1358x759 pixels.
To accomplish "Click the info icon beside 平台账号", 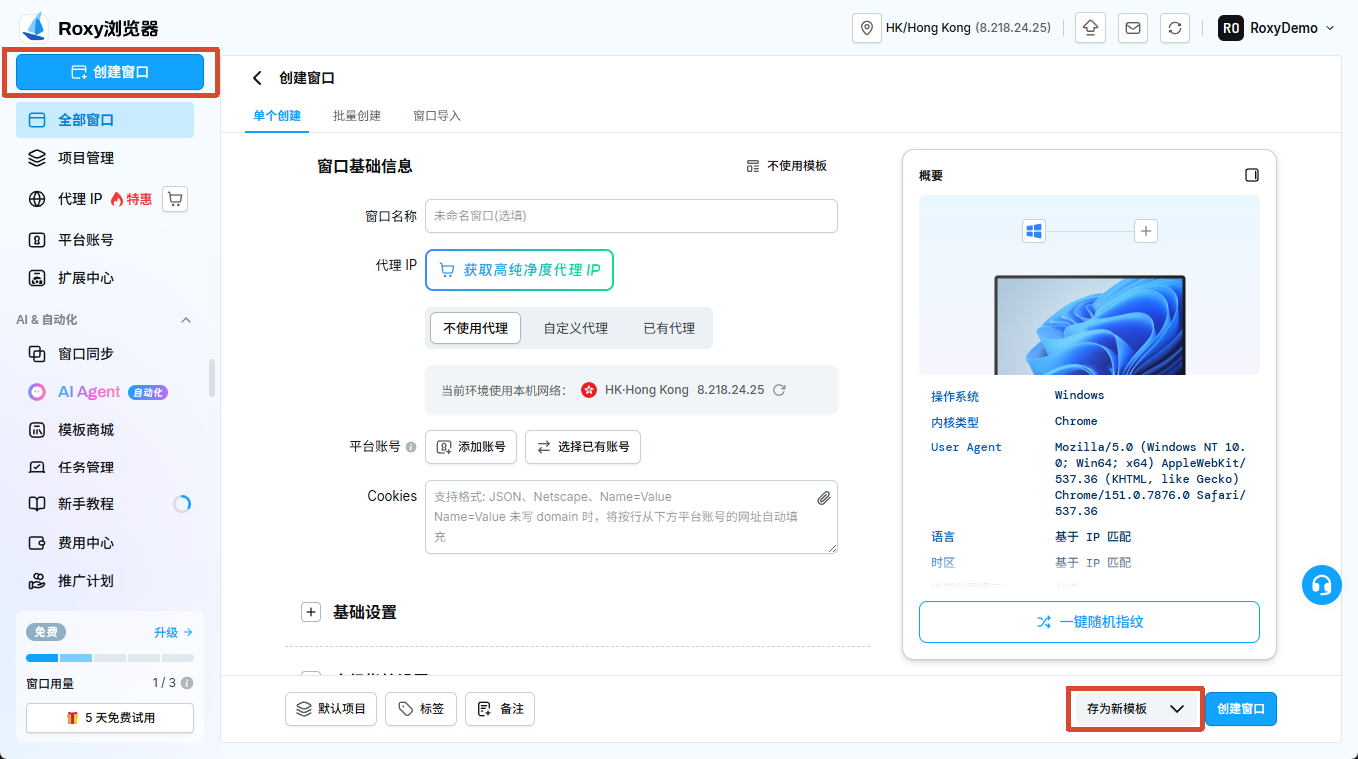I will [411, 447].
